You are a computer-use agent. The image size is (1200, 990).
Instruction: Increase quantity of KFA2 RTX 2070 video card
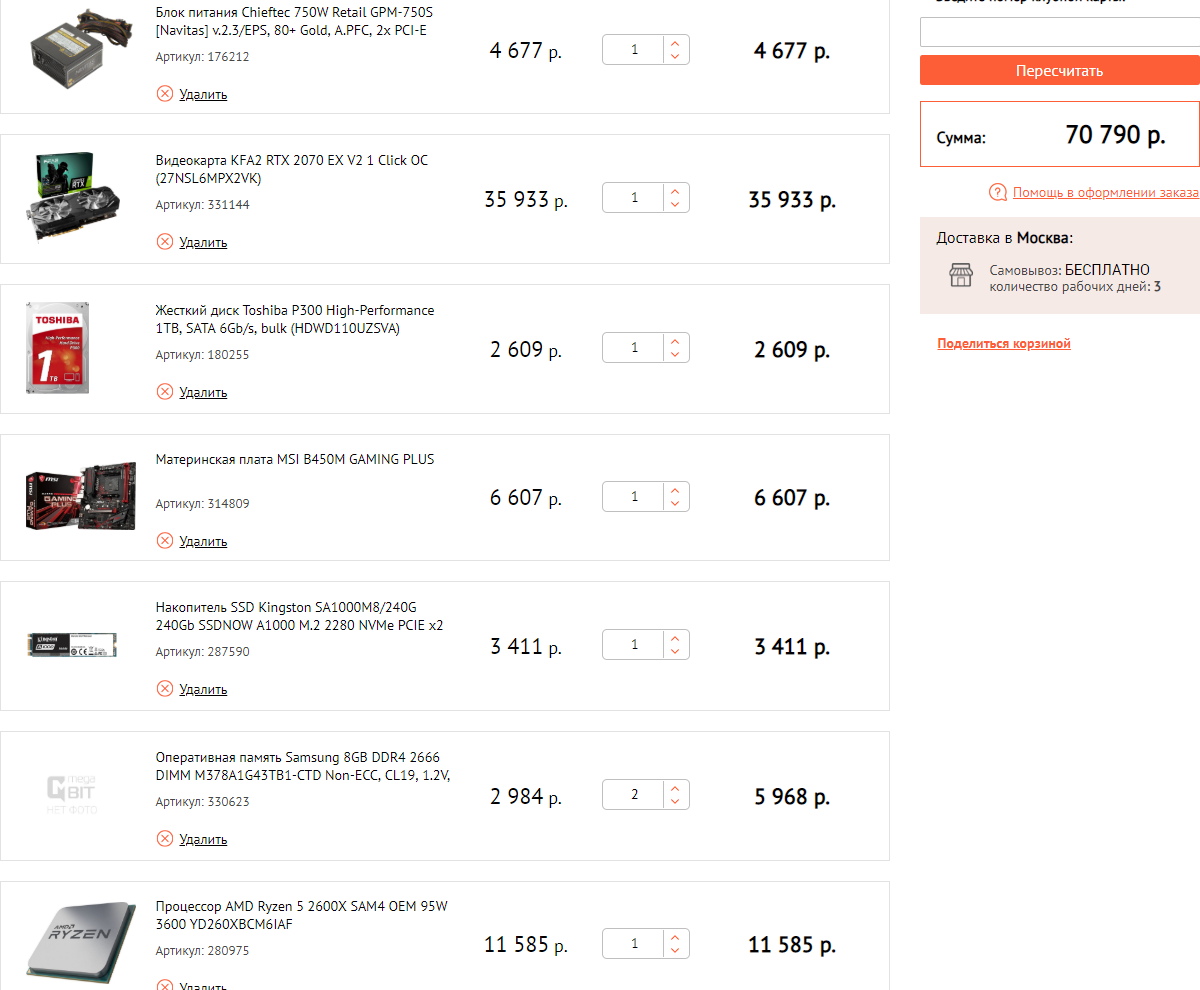[x=675, y=192]
